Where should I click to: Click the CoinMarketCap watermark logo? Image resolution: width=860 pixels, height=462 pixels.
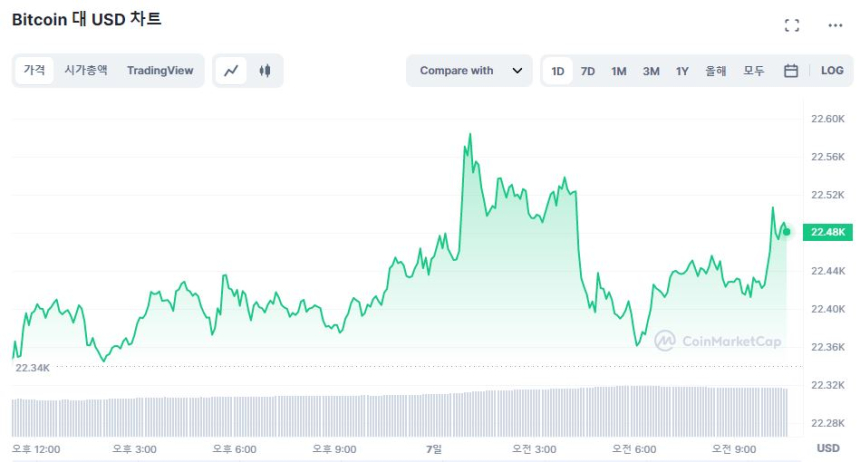(718, 341)
